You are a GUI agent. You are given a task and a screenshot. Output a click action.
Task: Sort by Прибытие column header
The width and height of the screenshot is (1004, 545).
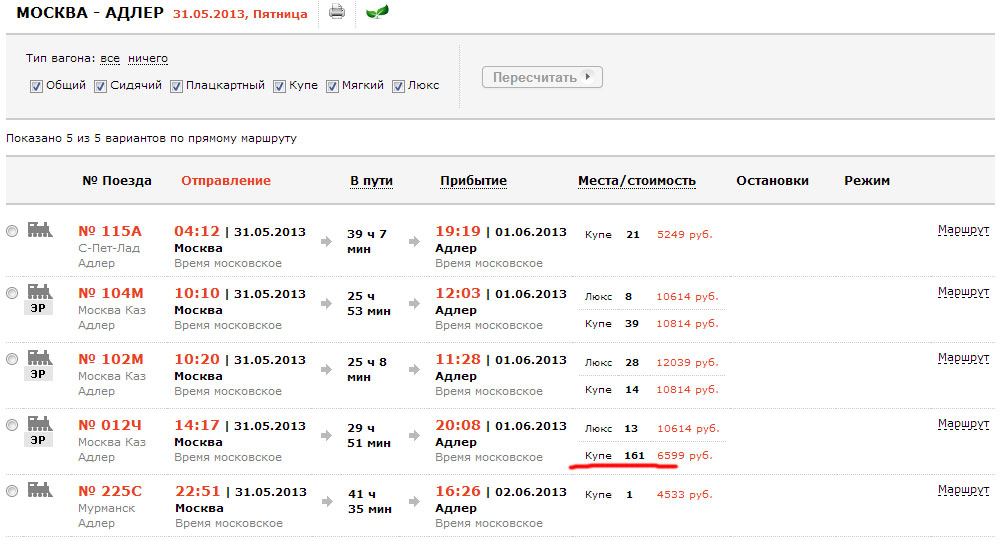pyautogui.click(x=473, y=181)
